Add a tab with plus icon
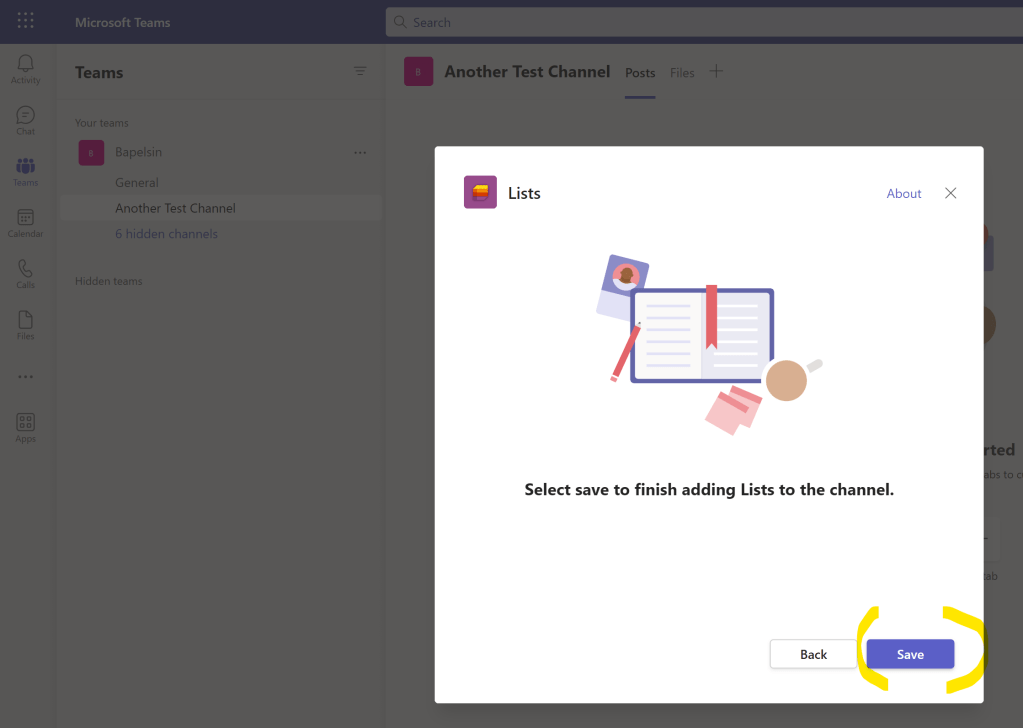Image resolution: width=1023 pixels, height=728 pixels. coord(716,71)
